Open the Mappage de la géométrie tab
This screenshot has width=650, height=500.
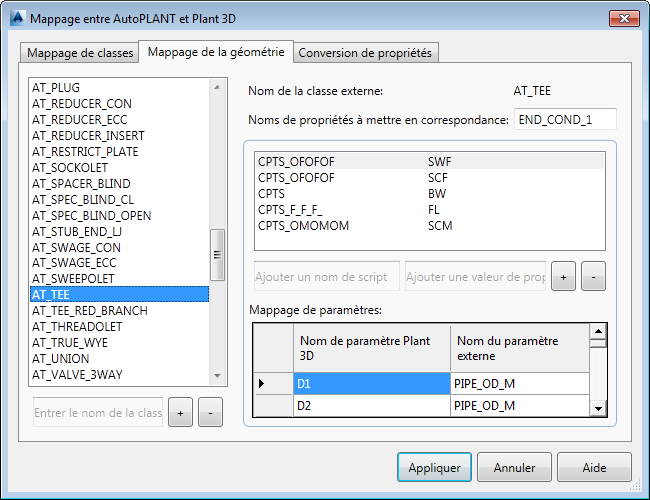[216, 52]
